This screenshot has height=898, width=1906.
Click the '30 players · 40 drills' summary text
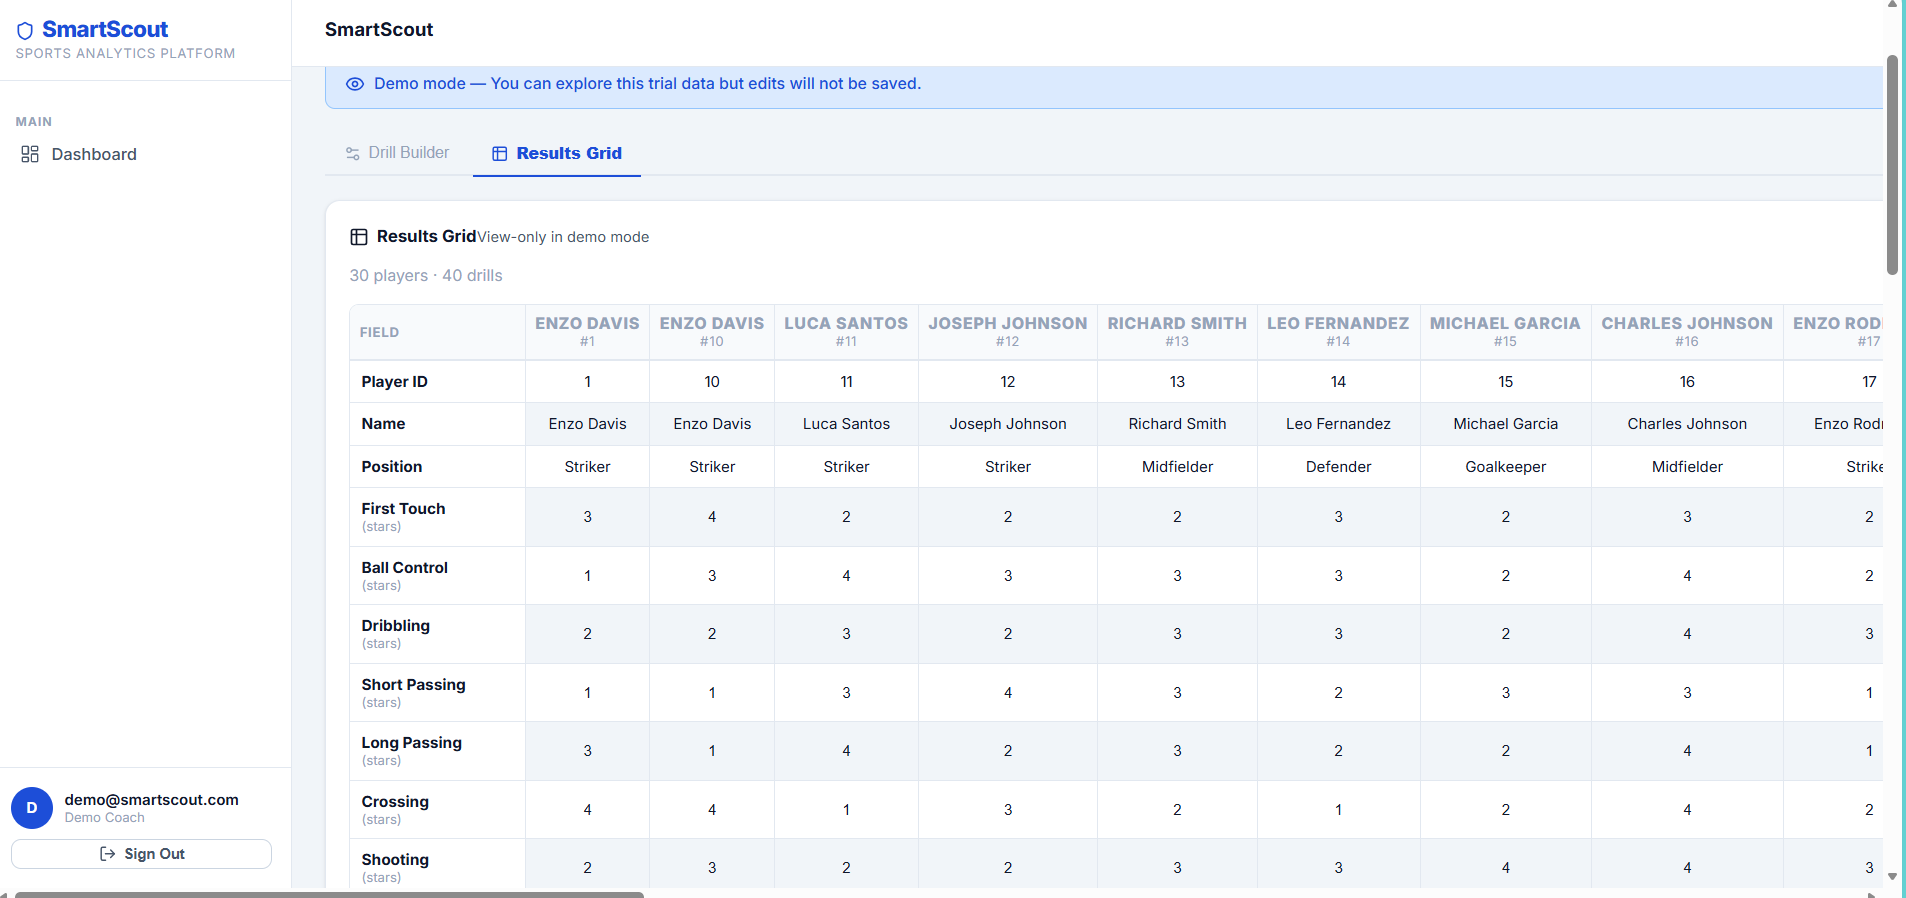(426, 276)
